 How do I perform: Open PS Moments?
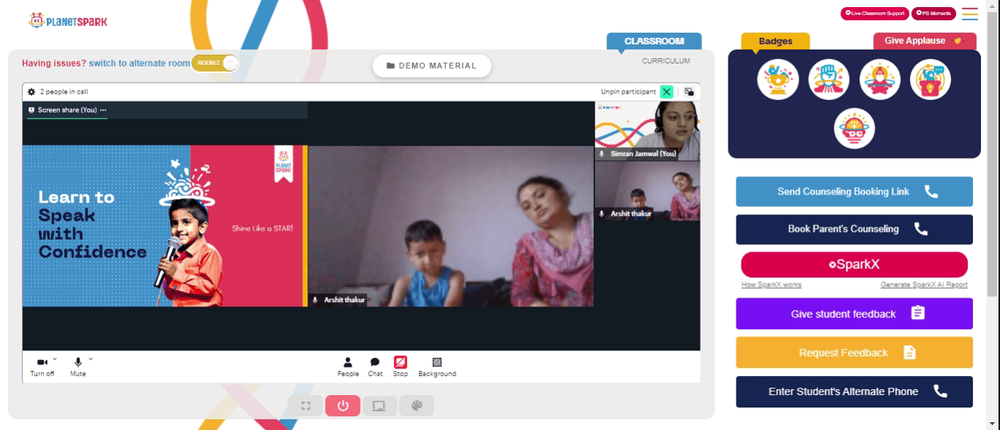pyautogui.click(x=934, y=13)
